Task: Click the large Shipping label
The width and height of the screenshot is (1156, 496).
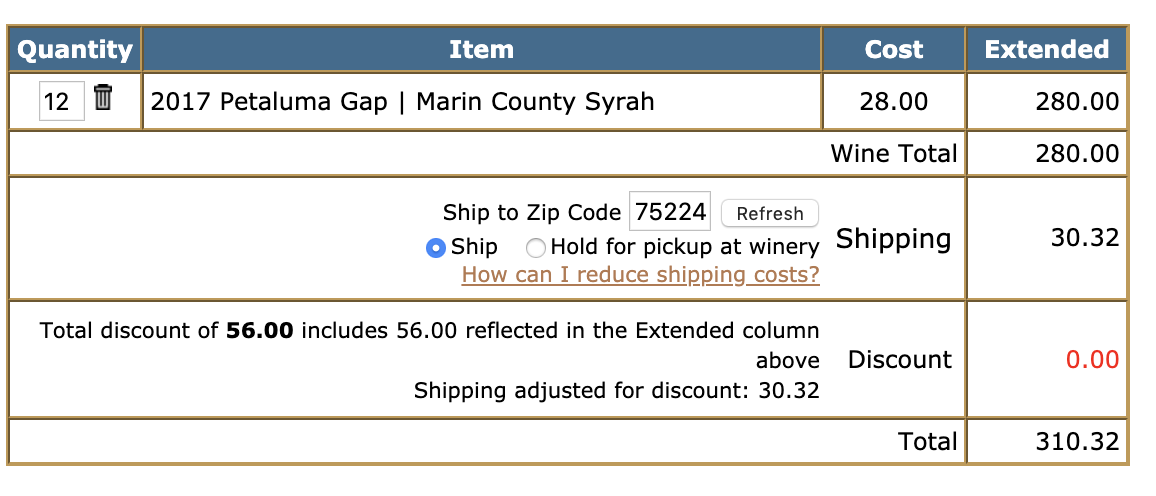Action: point(894,239)
